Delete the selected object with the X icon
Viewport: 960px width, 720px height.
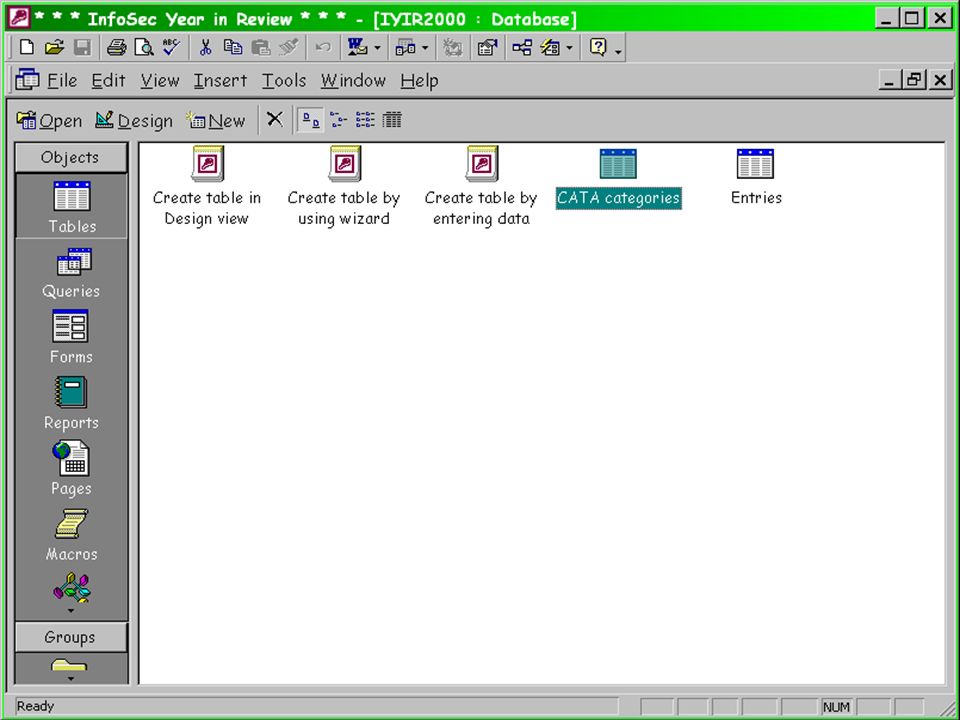coord(275,119)
